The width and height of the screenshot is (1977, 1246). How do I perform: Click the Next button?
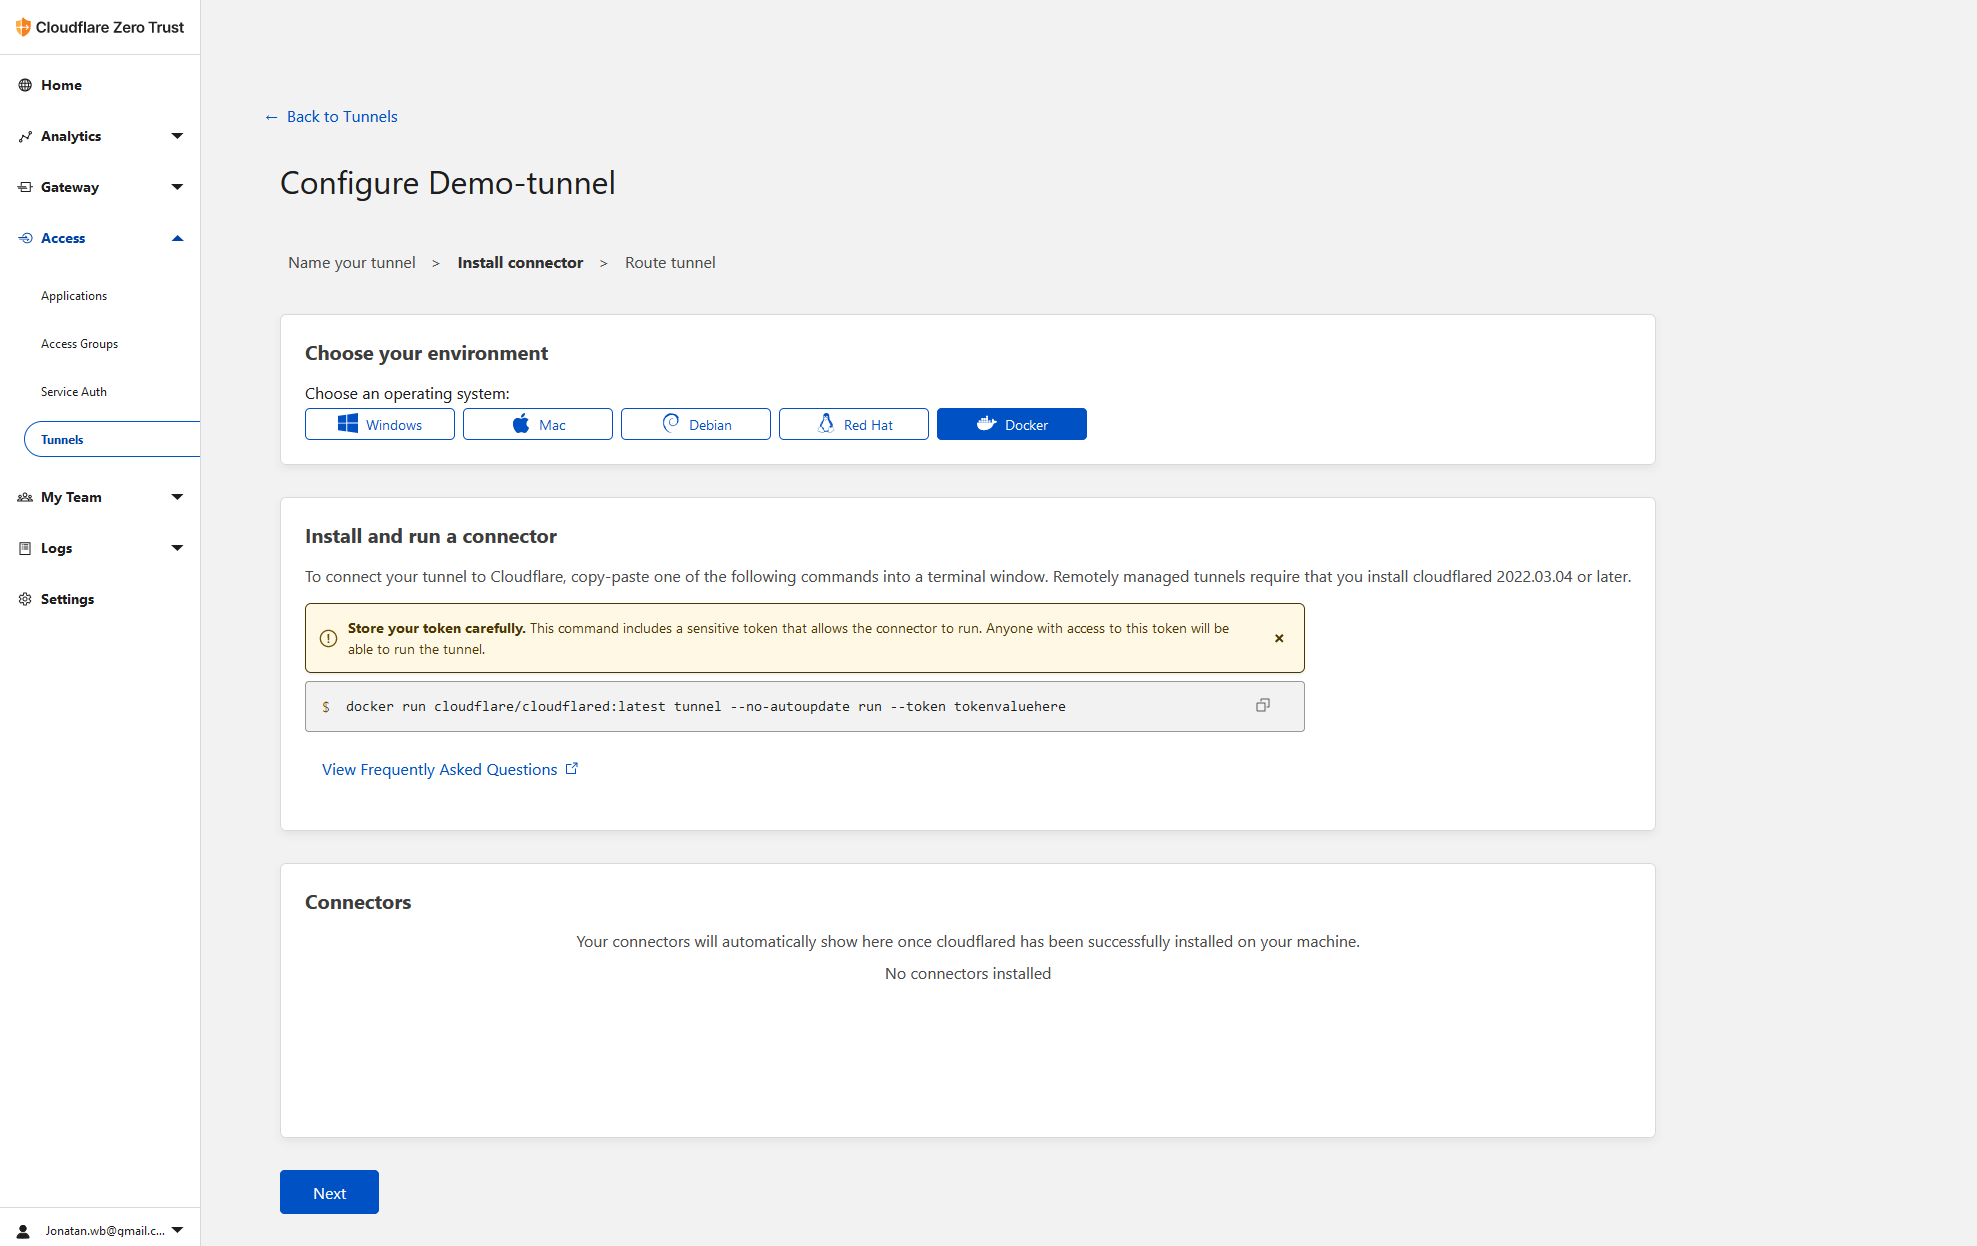(329, 1192)
